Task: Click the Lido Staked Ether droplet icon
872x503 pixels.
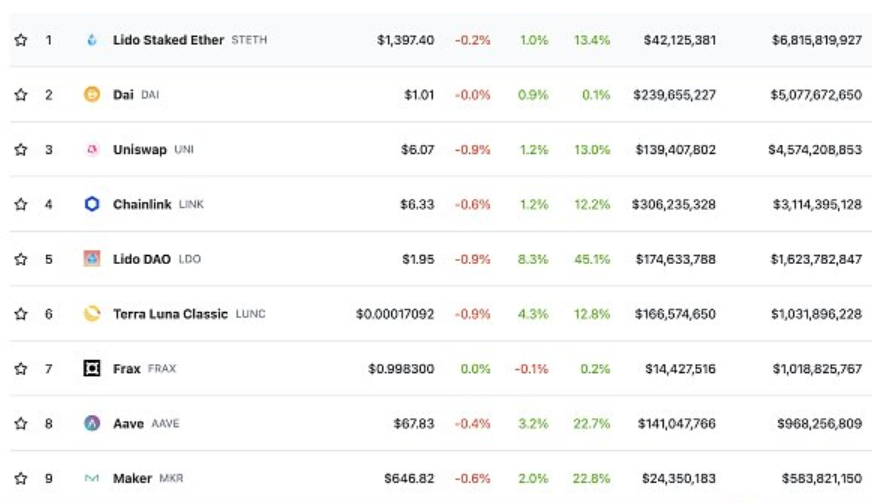Action: point(92,40)
